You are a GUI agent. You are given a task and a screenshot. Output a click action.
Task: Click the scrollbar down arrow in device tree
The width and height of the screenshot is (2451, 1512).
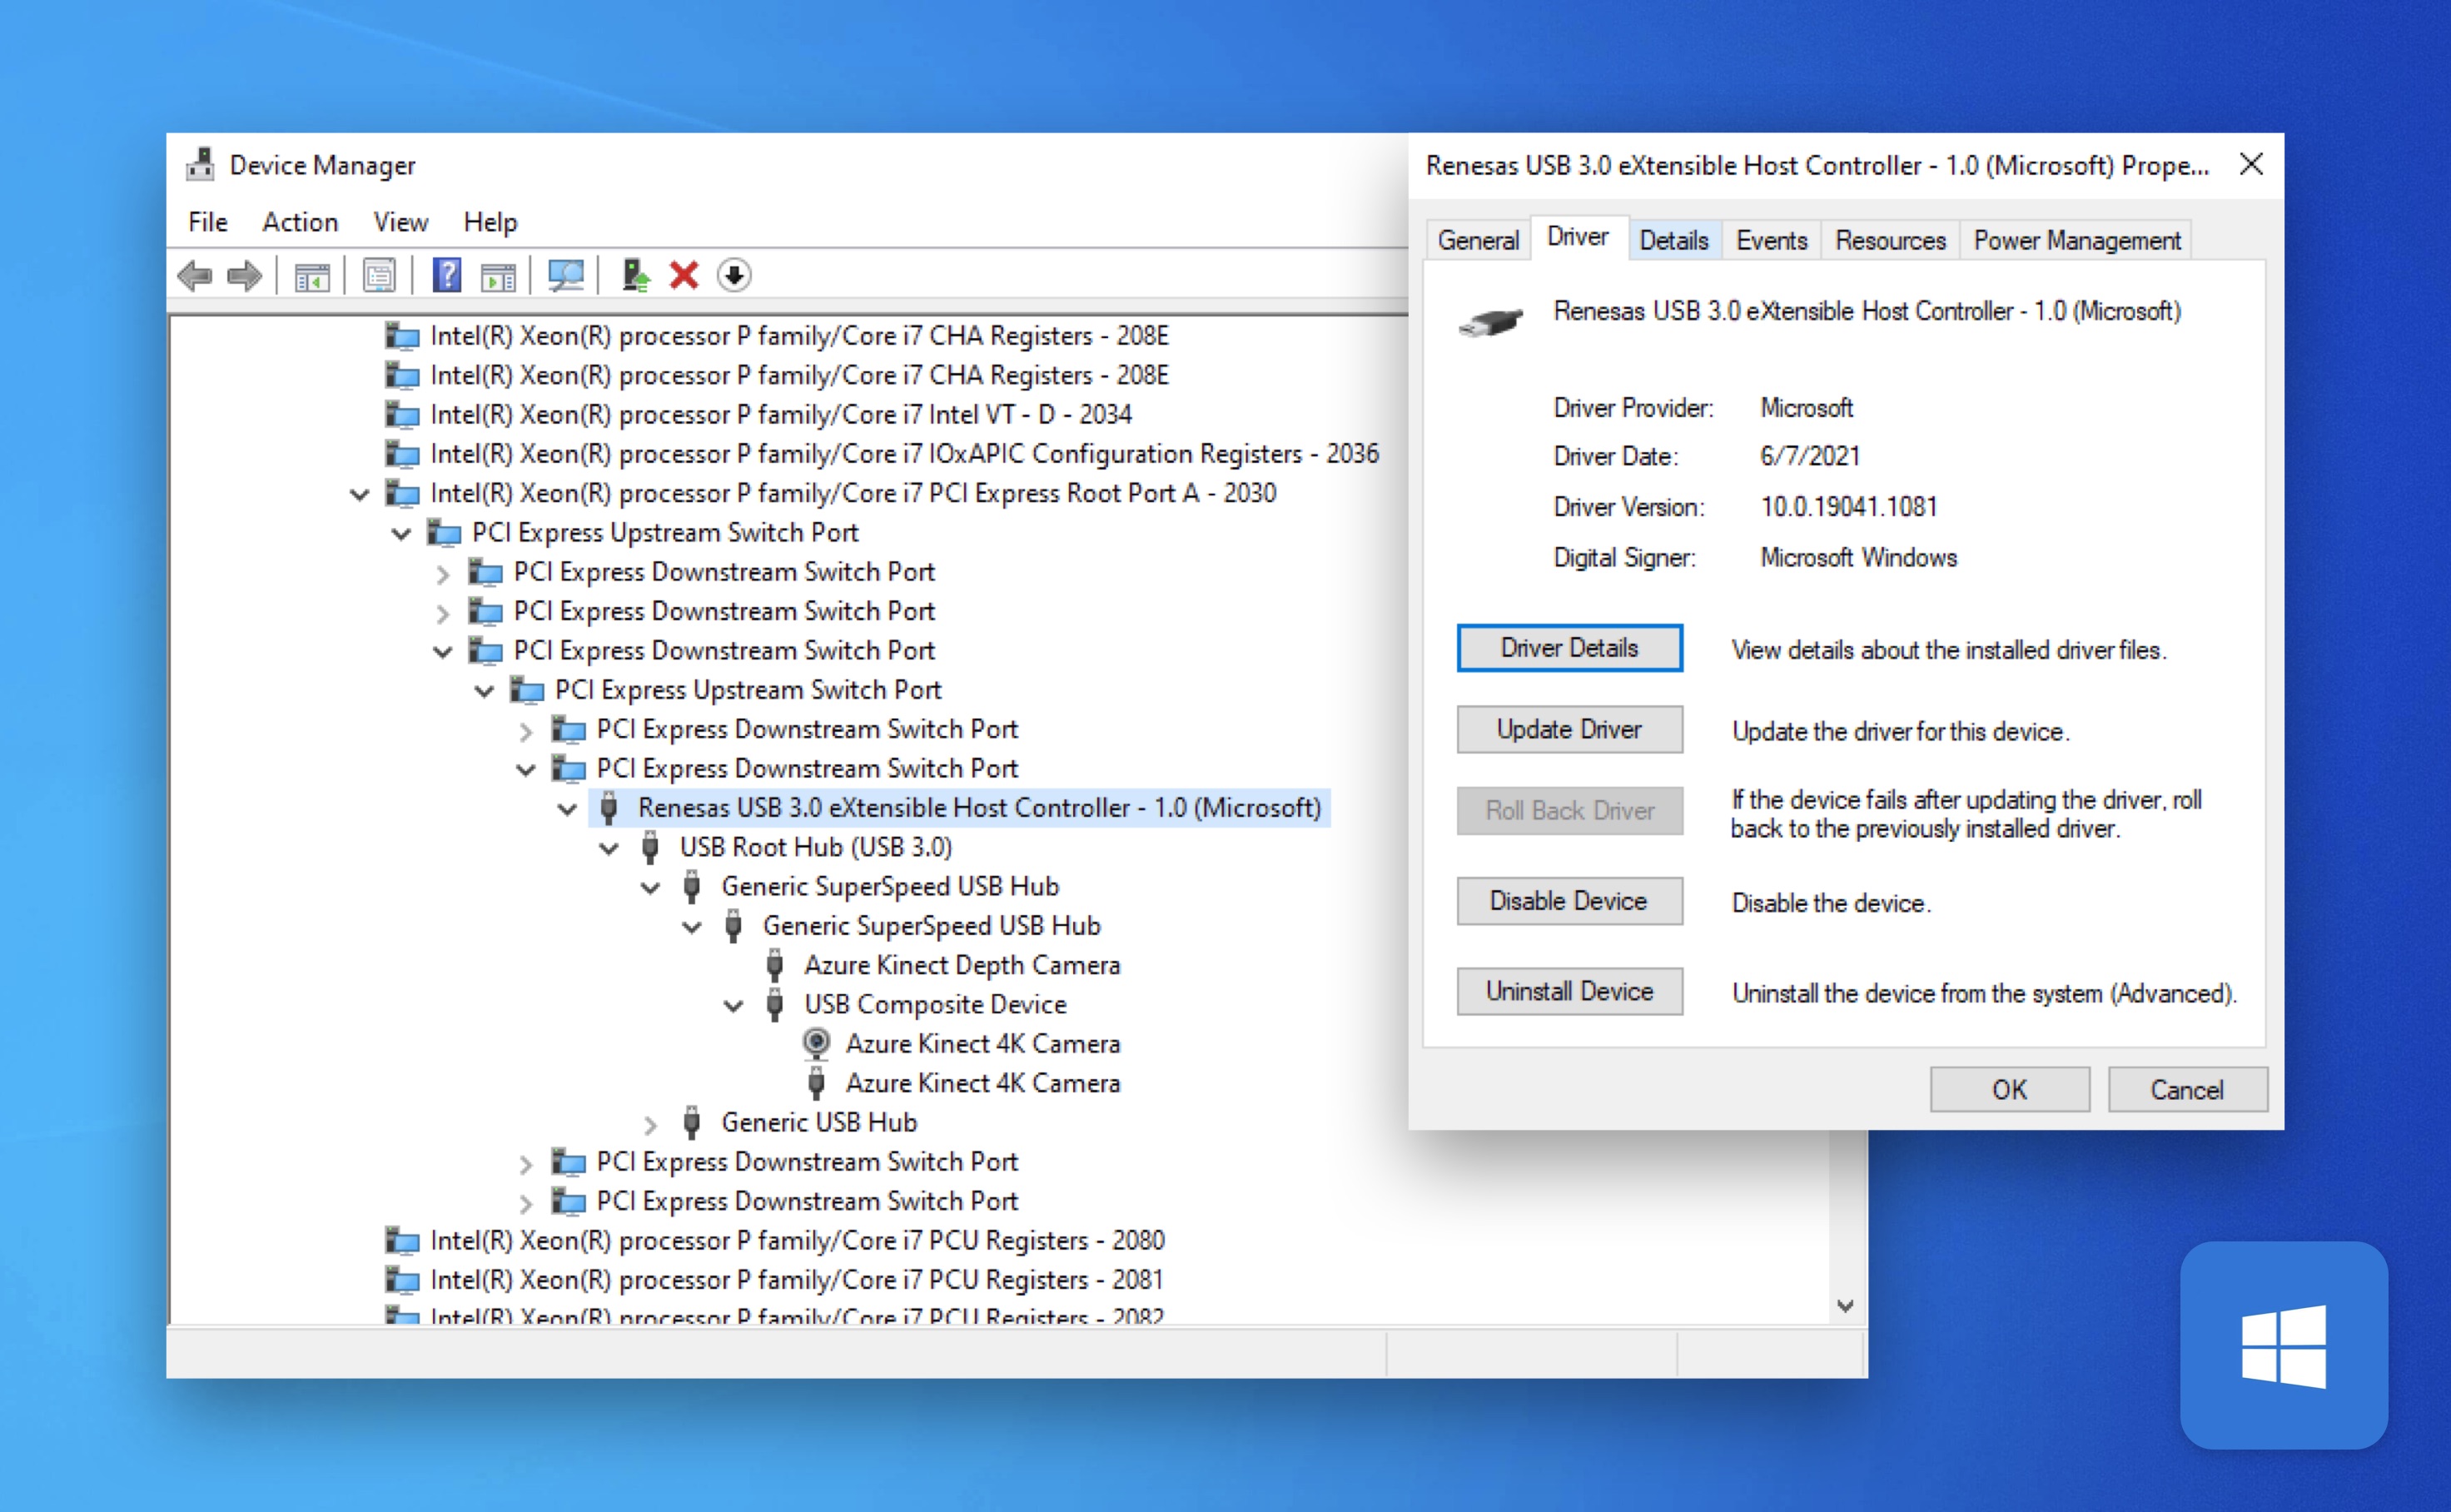pyautogui.click(x=1846, y=1306)
